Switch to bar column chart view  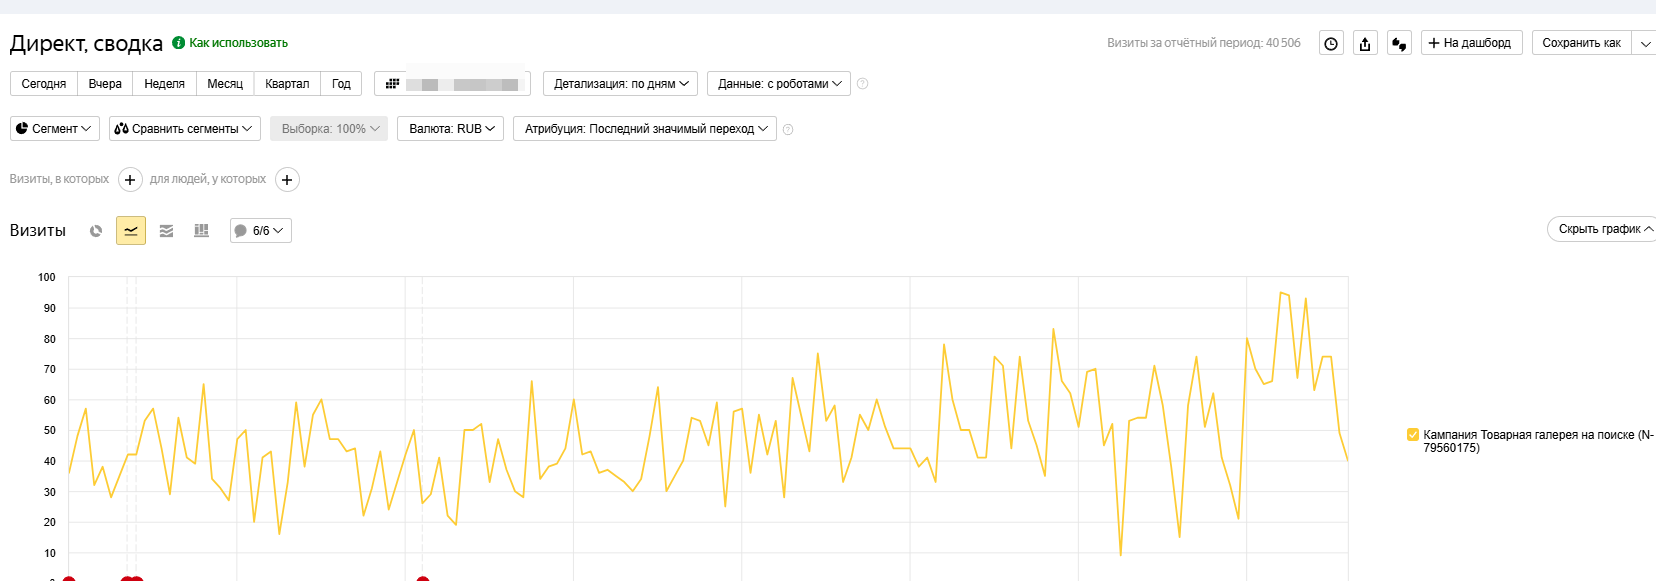(x=201, y=231)
